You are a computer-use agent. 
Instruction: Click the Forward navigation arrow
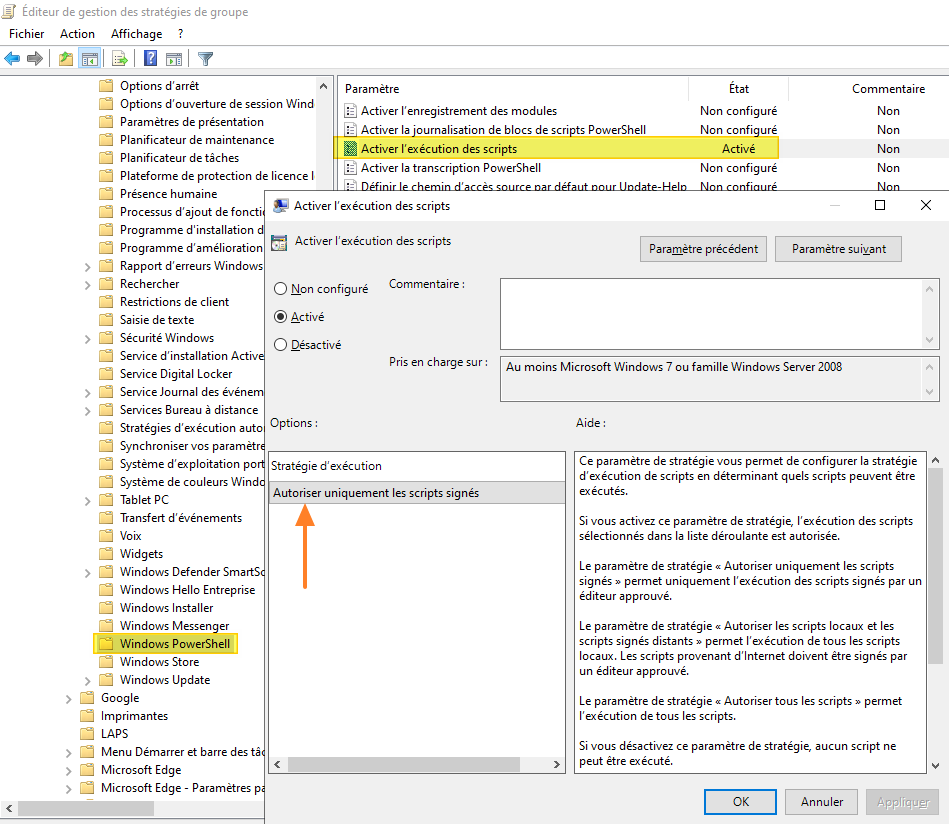click(35, 58)
